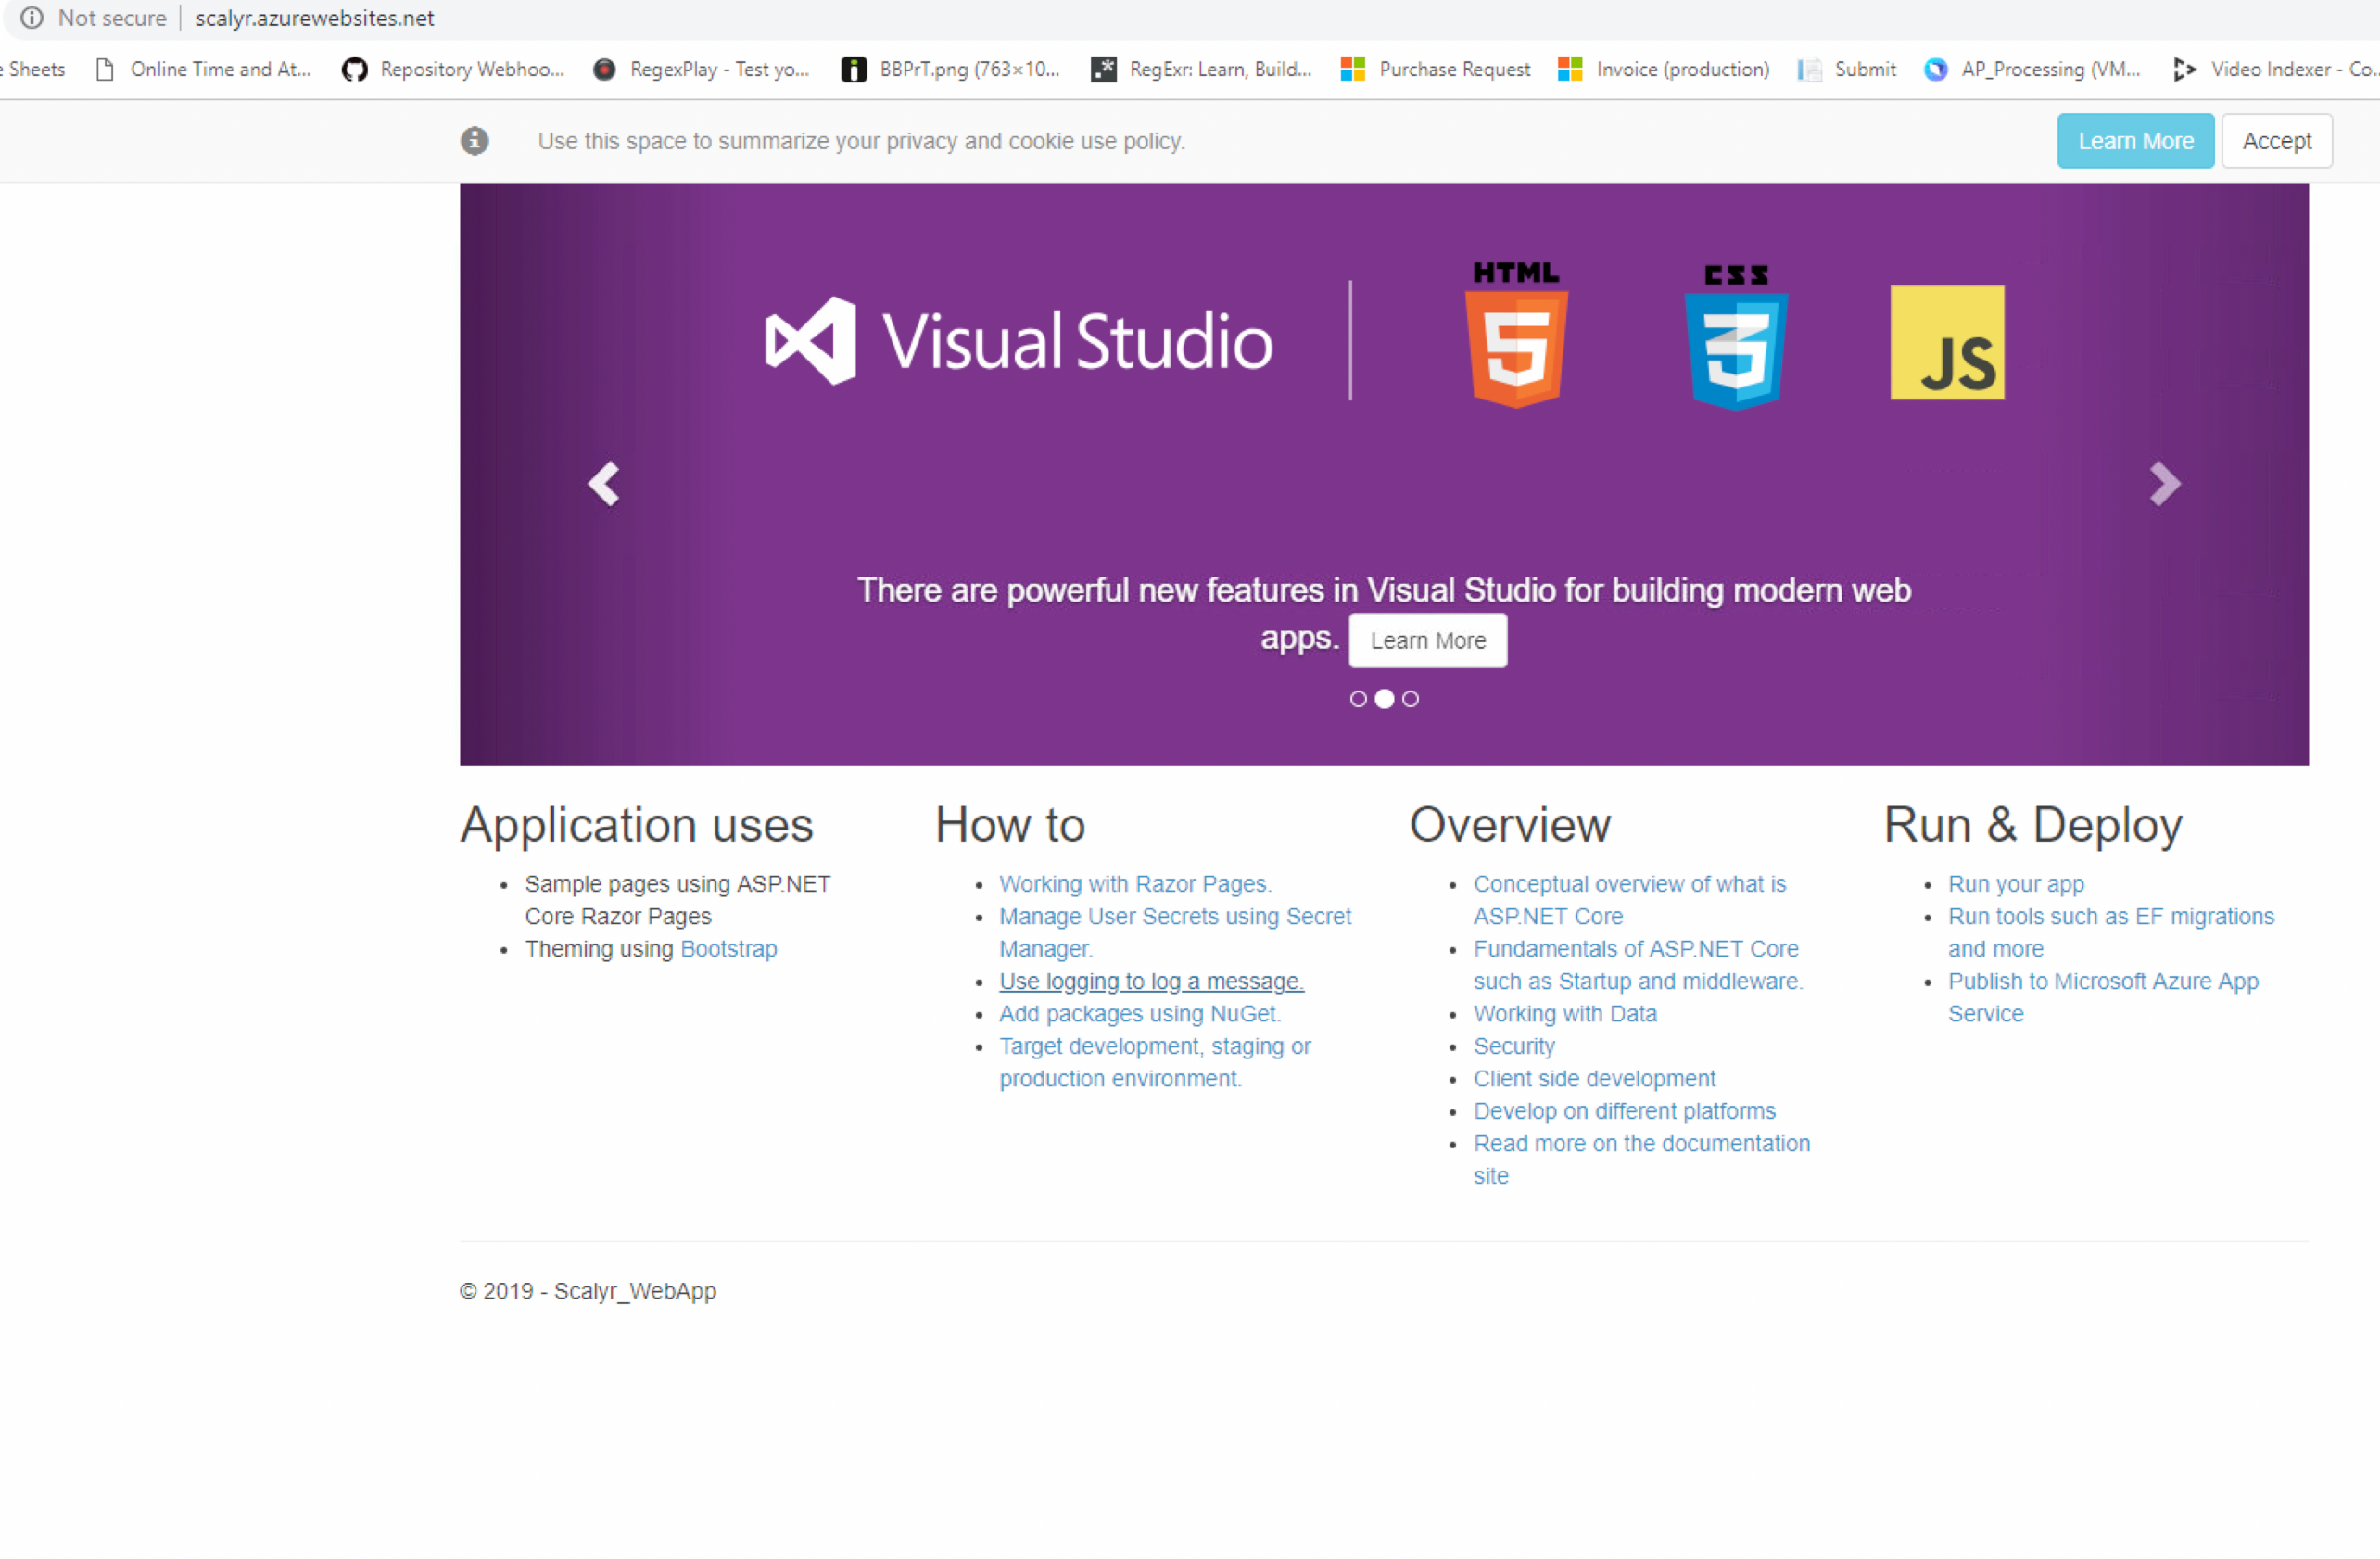Click Learn More button in carousel
Viewport: 2380px width, 1559px height.
(1426, 639)
